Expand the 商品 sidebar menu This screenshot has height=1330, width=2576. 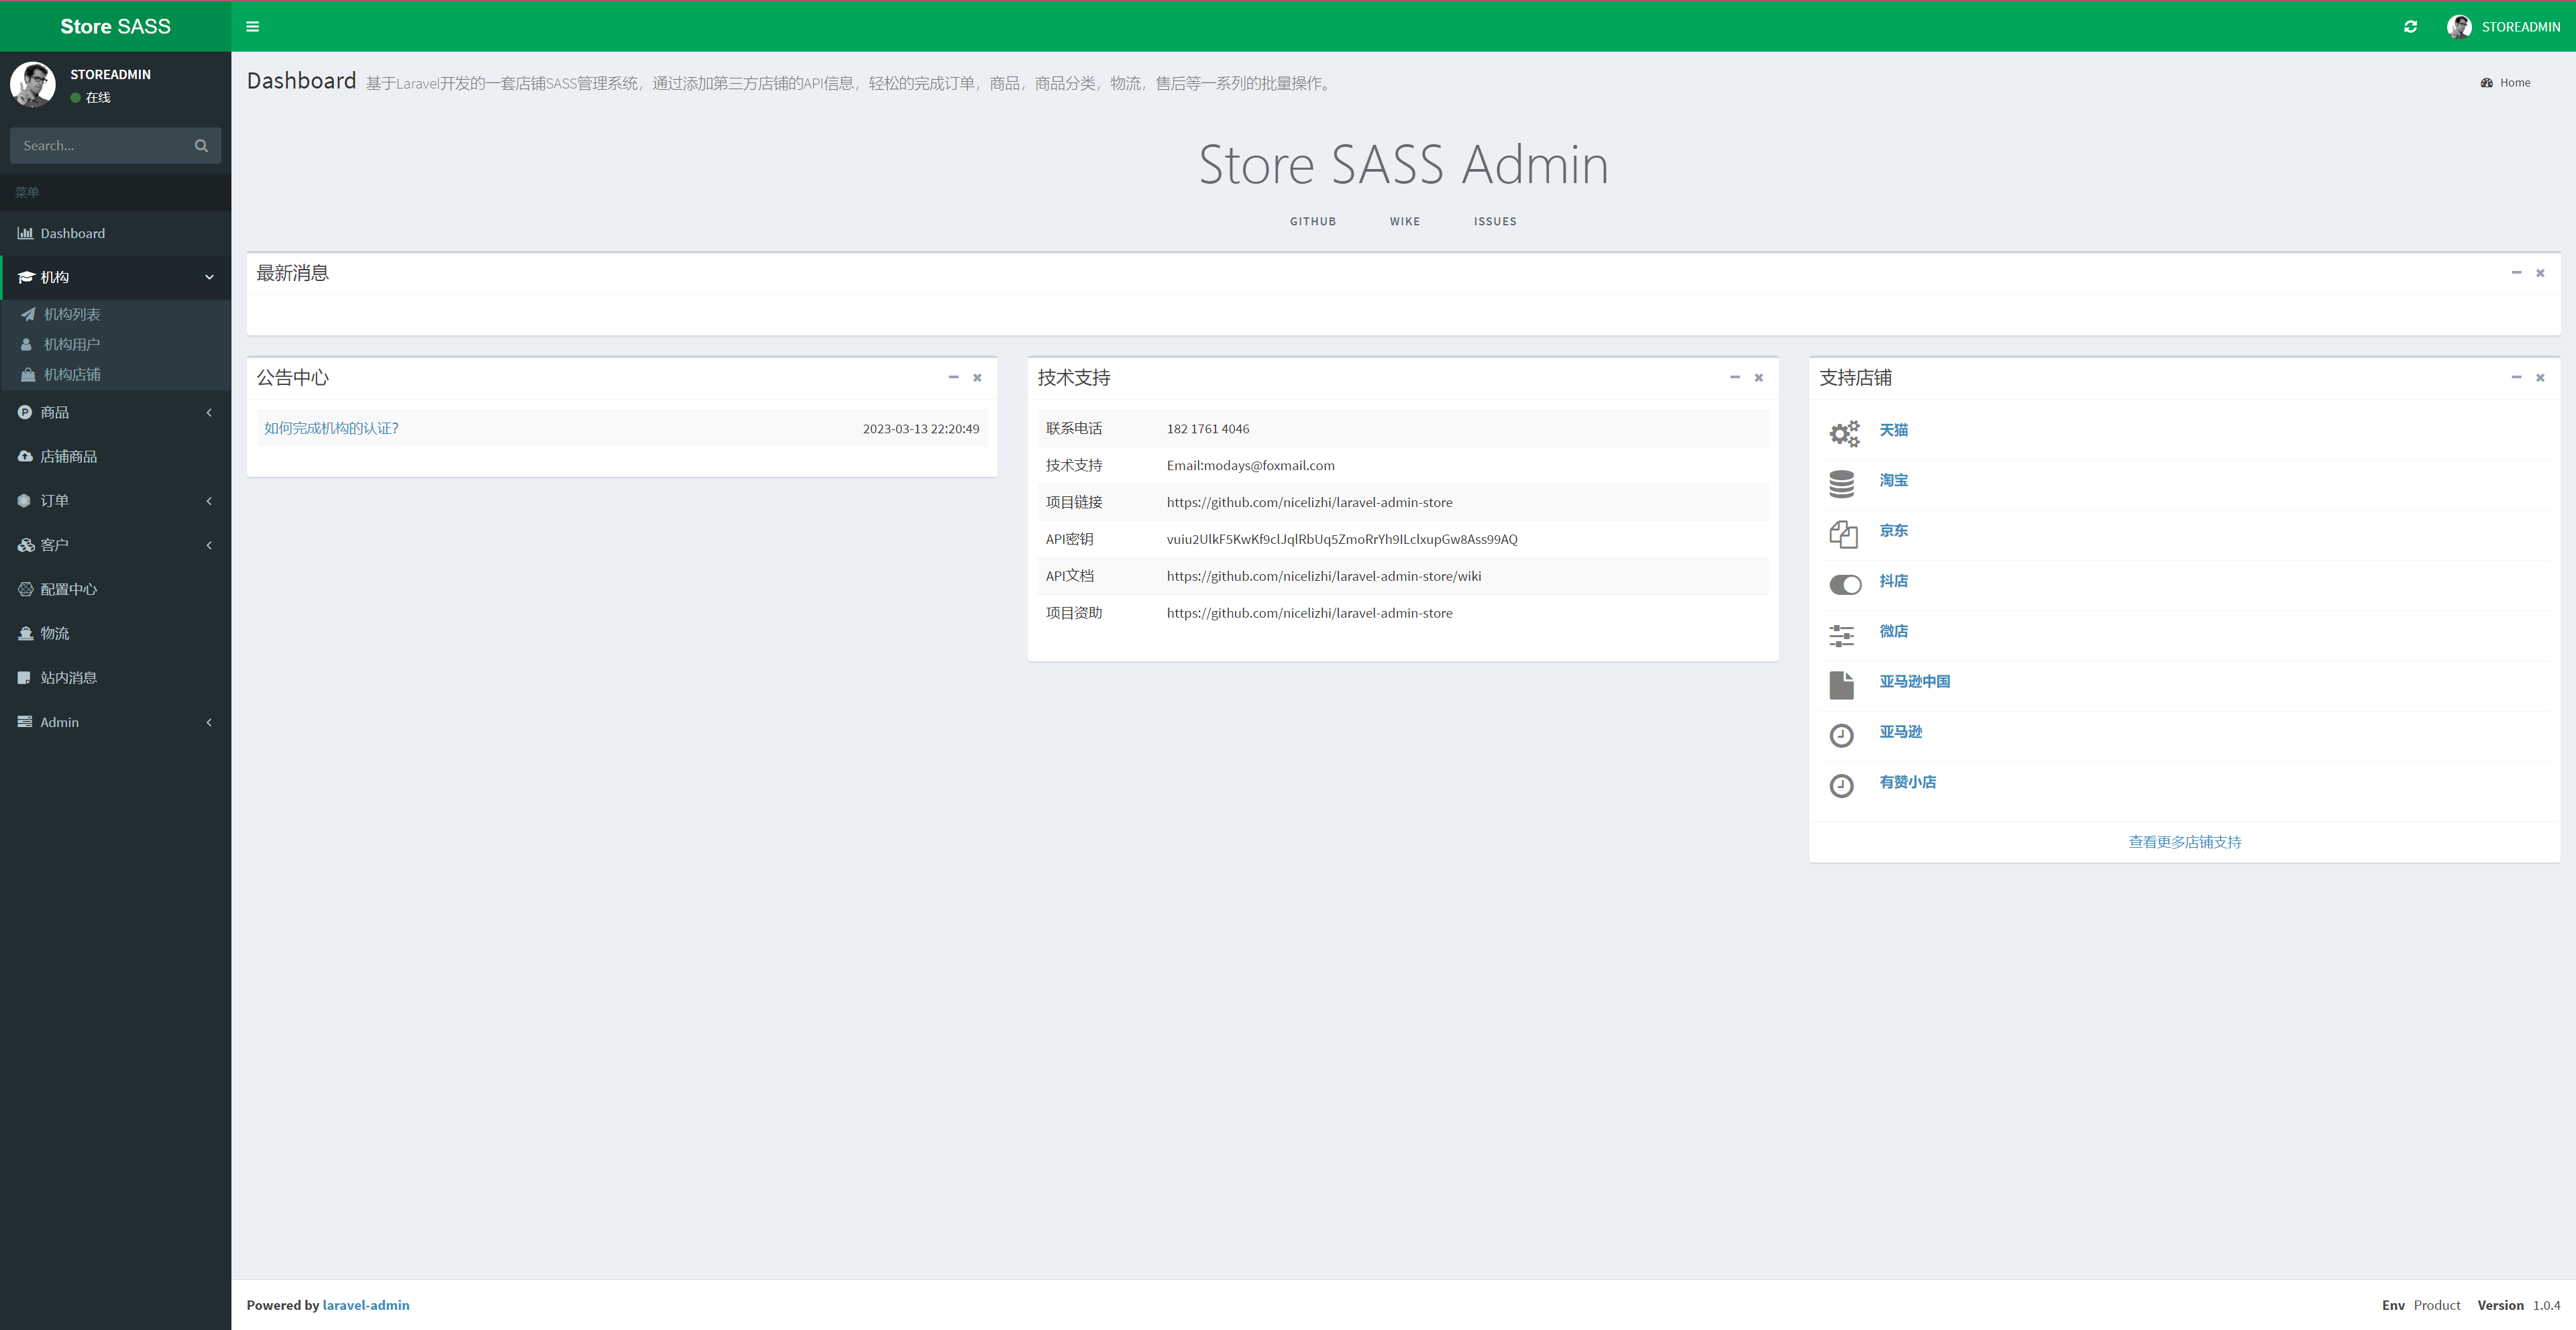pyautogui.click(x=115, y=412)
